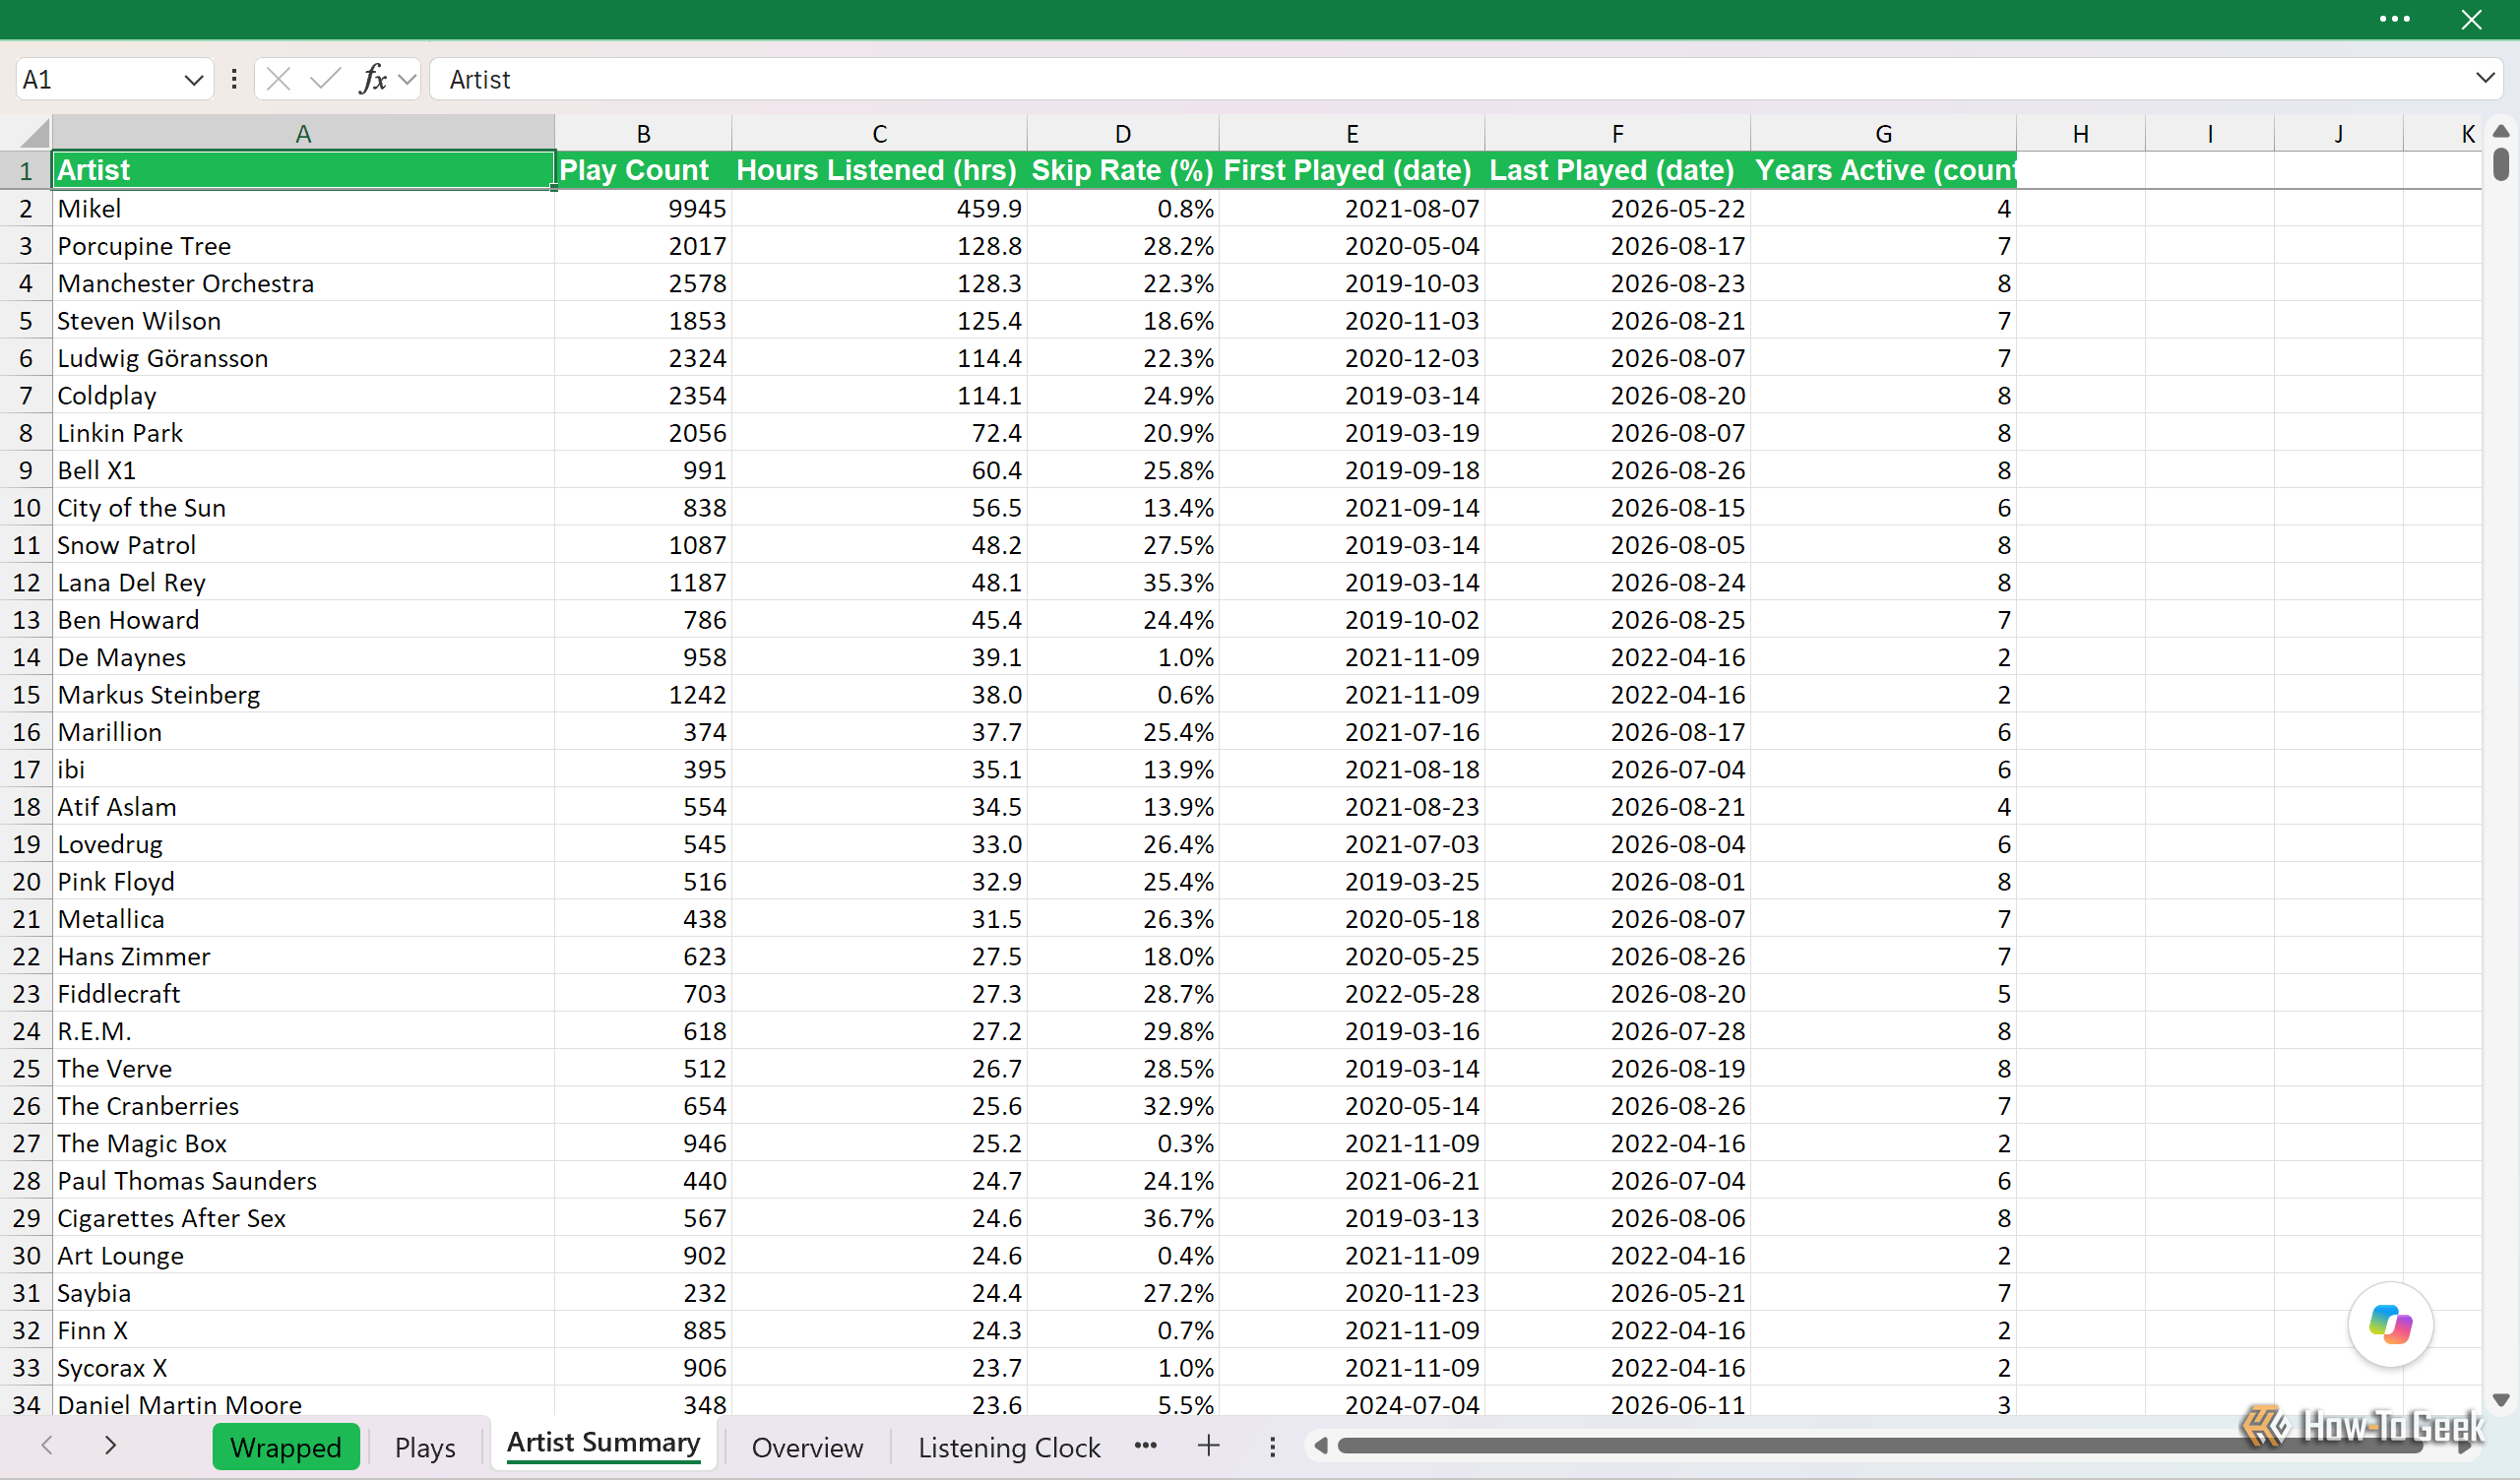Open sheet tab options vertical dots
2520x1480 pixels.
tap(1272, 1446)
